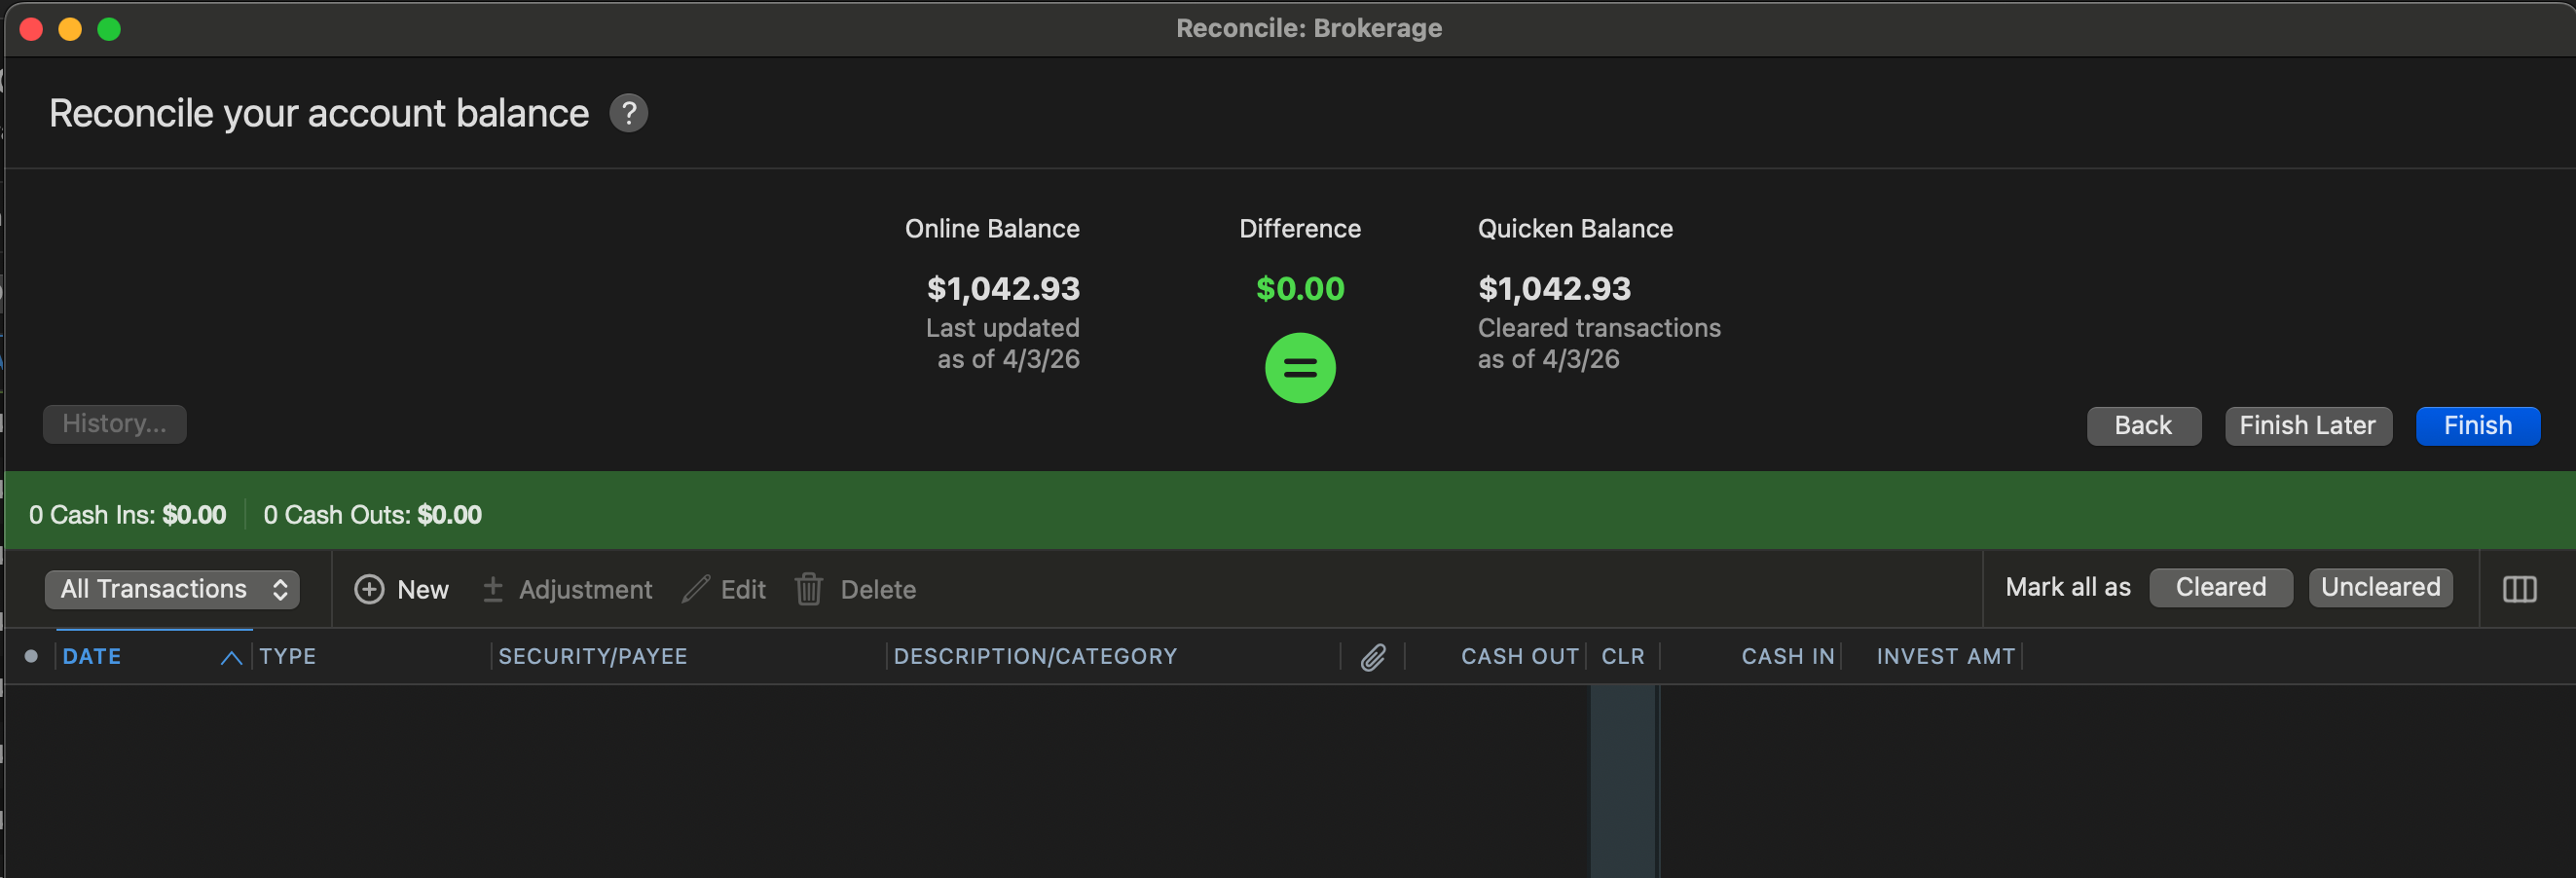
Task: Sort by the INVEST AMT column header
Action: point(1945,656)
